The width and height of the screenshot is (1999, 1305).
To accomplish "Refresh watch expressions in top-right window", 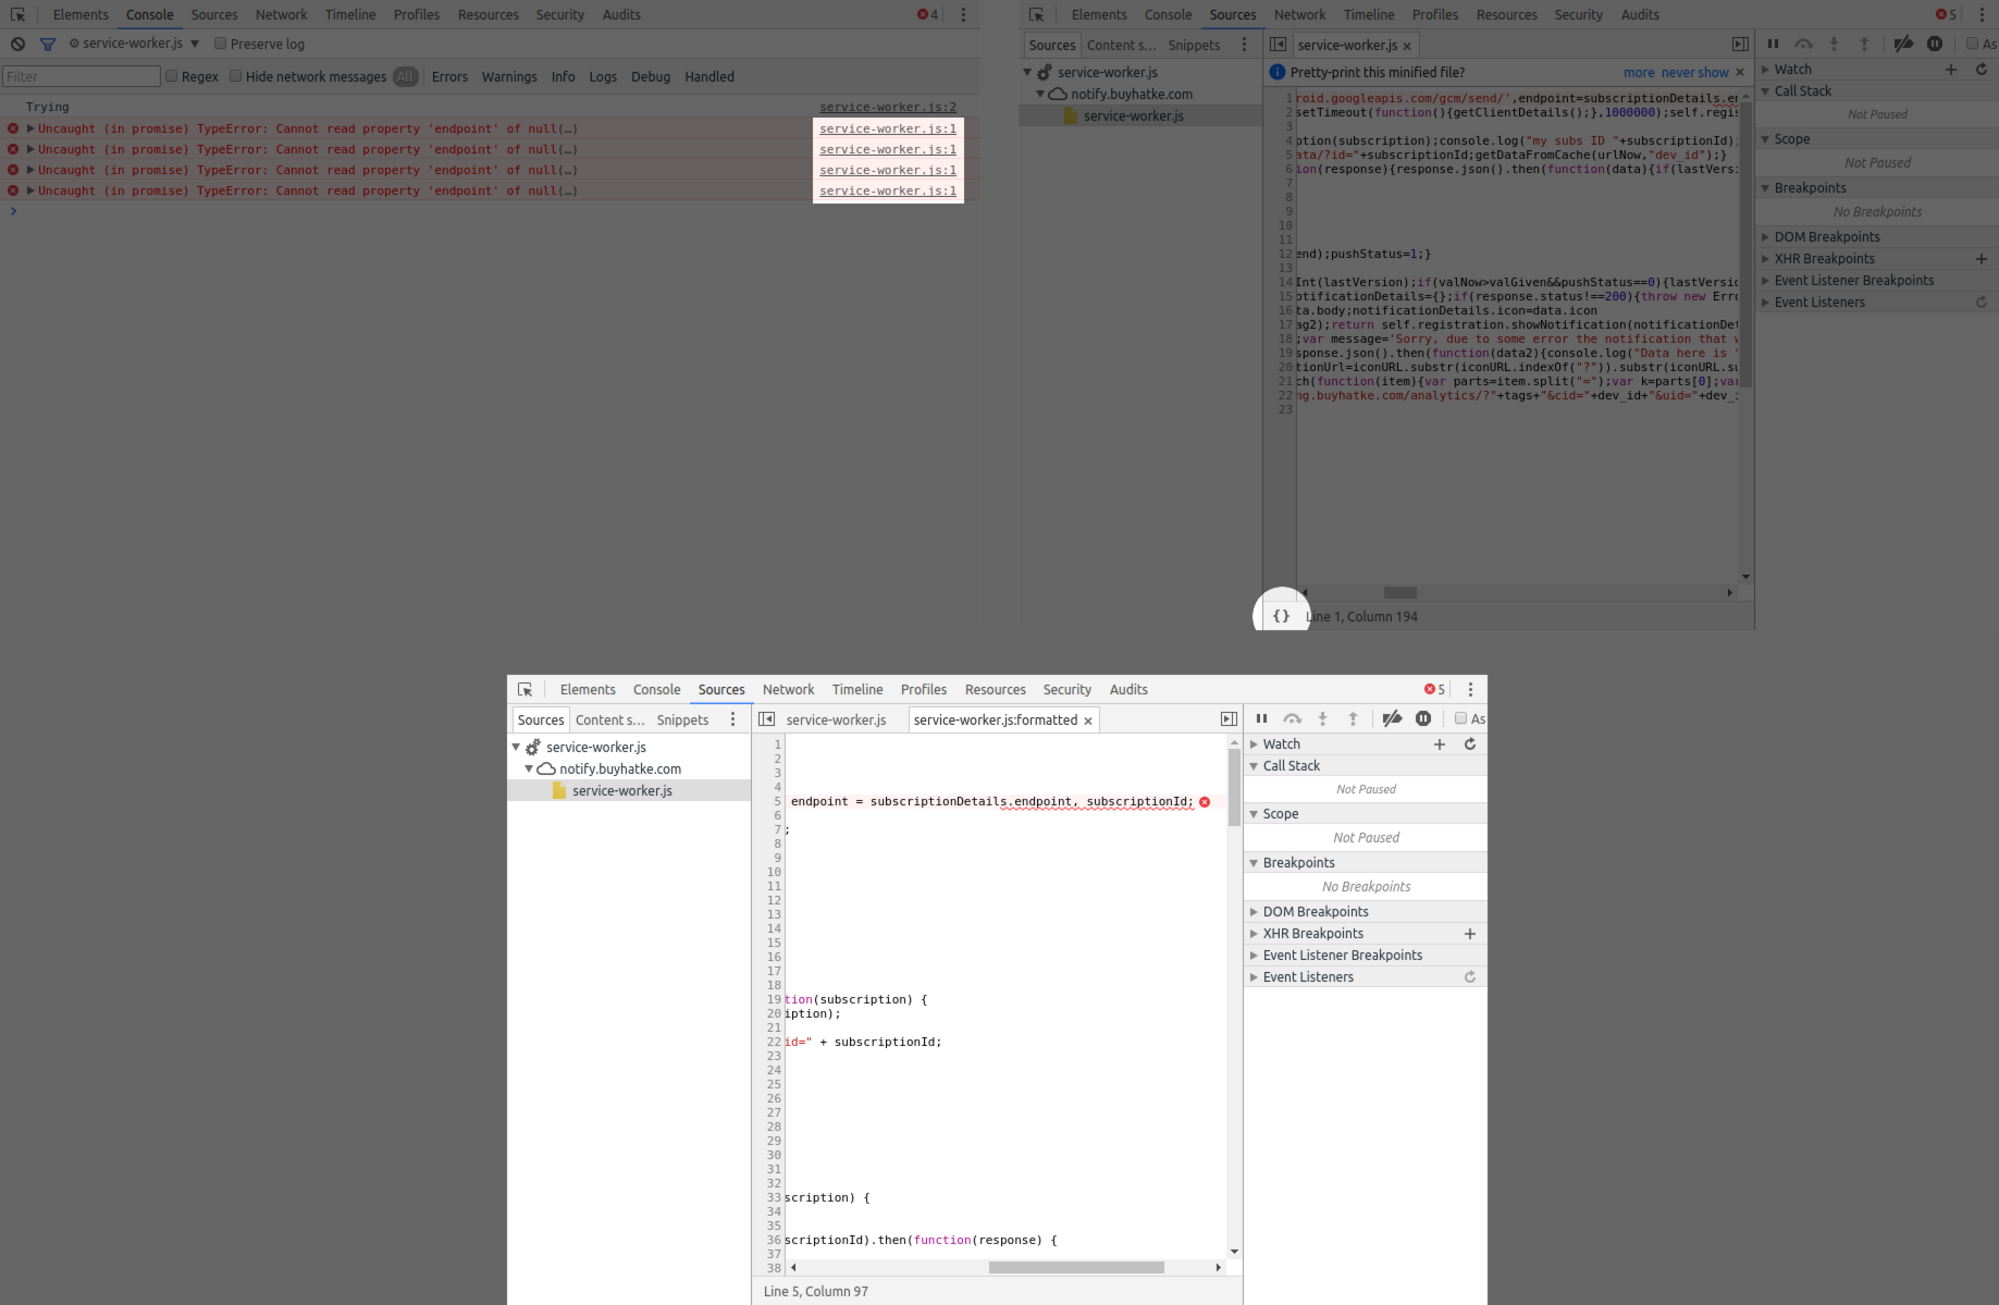I will 1981,69.
